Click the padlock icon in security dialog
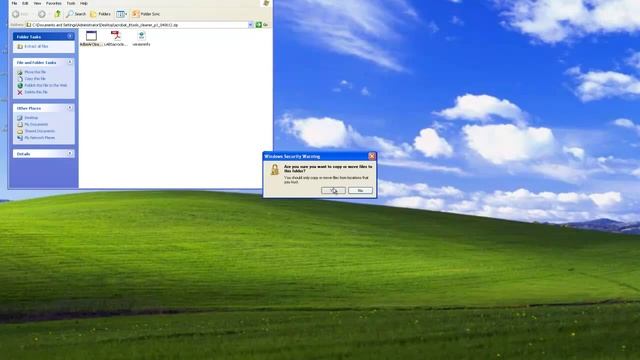Image resolution: width=640 pixels, height=360 pixels. click(275, 169)
